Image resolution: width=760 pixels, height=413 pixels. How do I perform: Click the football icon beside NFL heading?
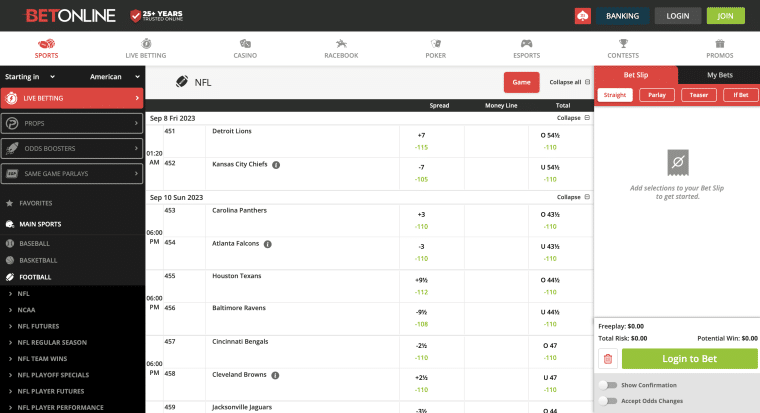(x=182, y=81)
